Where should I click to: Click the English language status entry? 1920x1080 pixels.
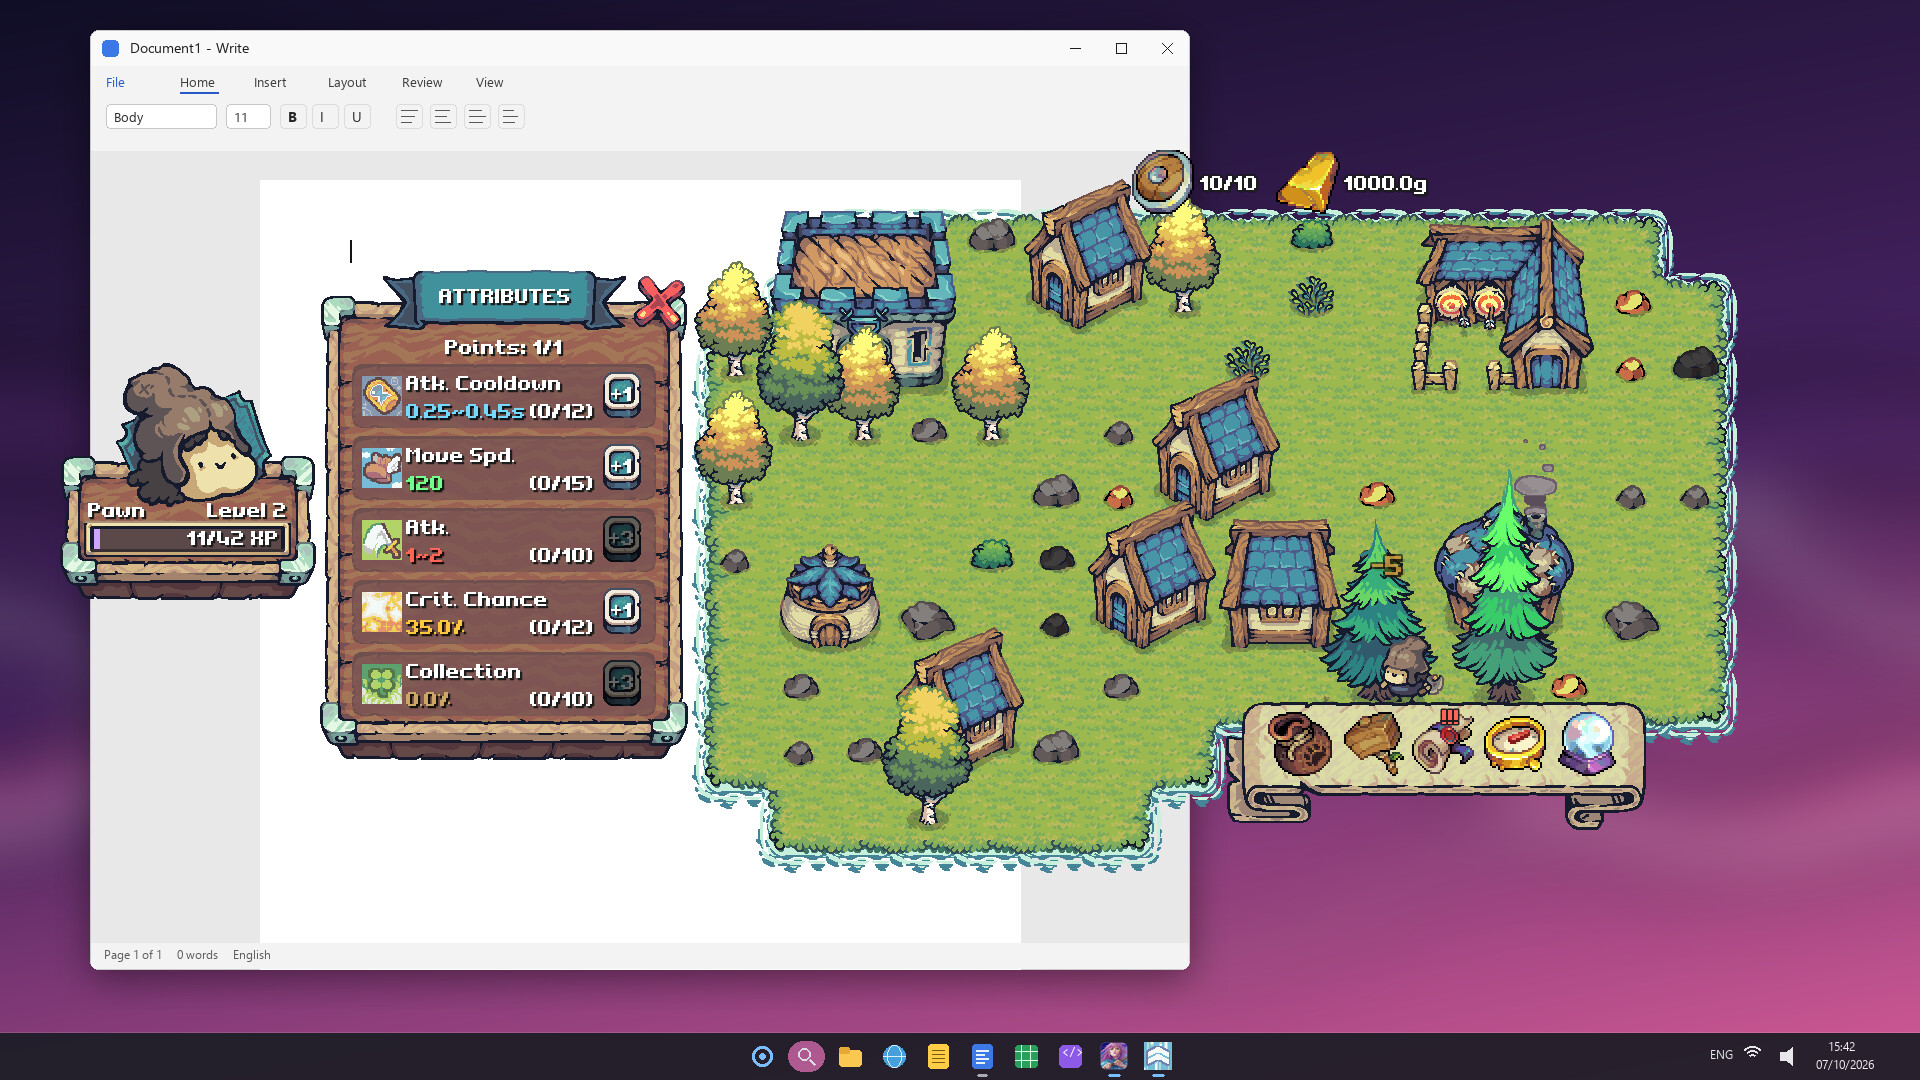[251, 955]
